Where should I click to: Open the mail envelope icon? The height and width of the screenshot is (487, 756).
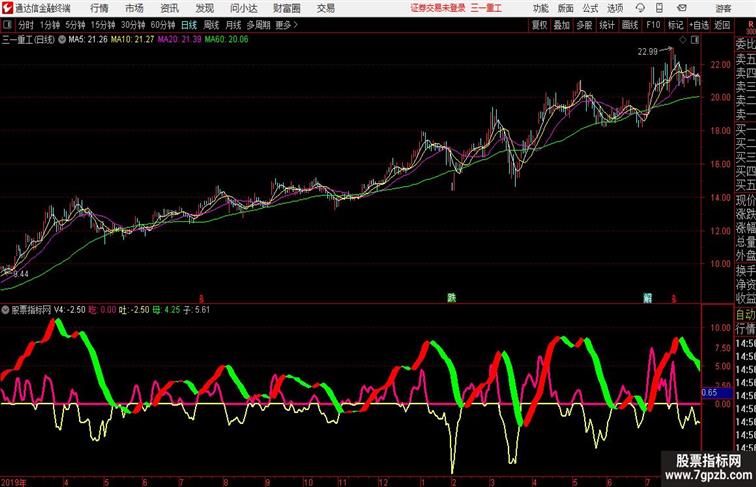point(682,8)
